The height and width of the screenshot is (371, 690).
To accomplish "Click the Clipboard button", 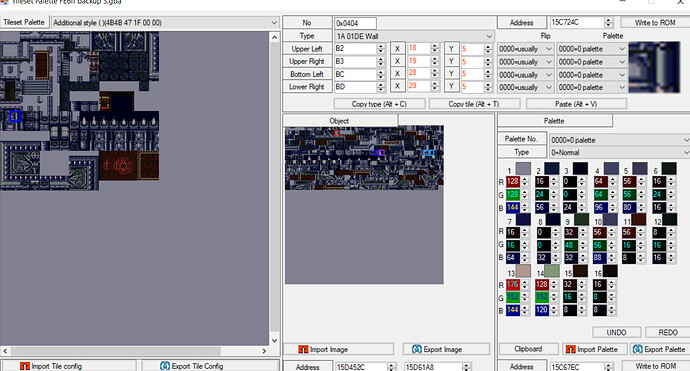I will tap(529, 349).
